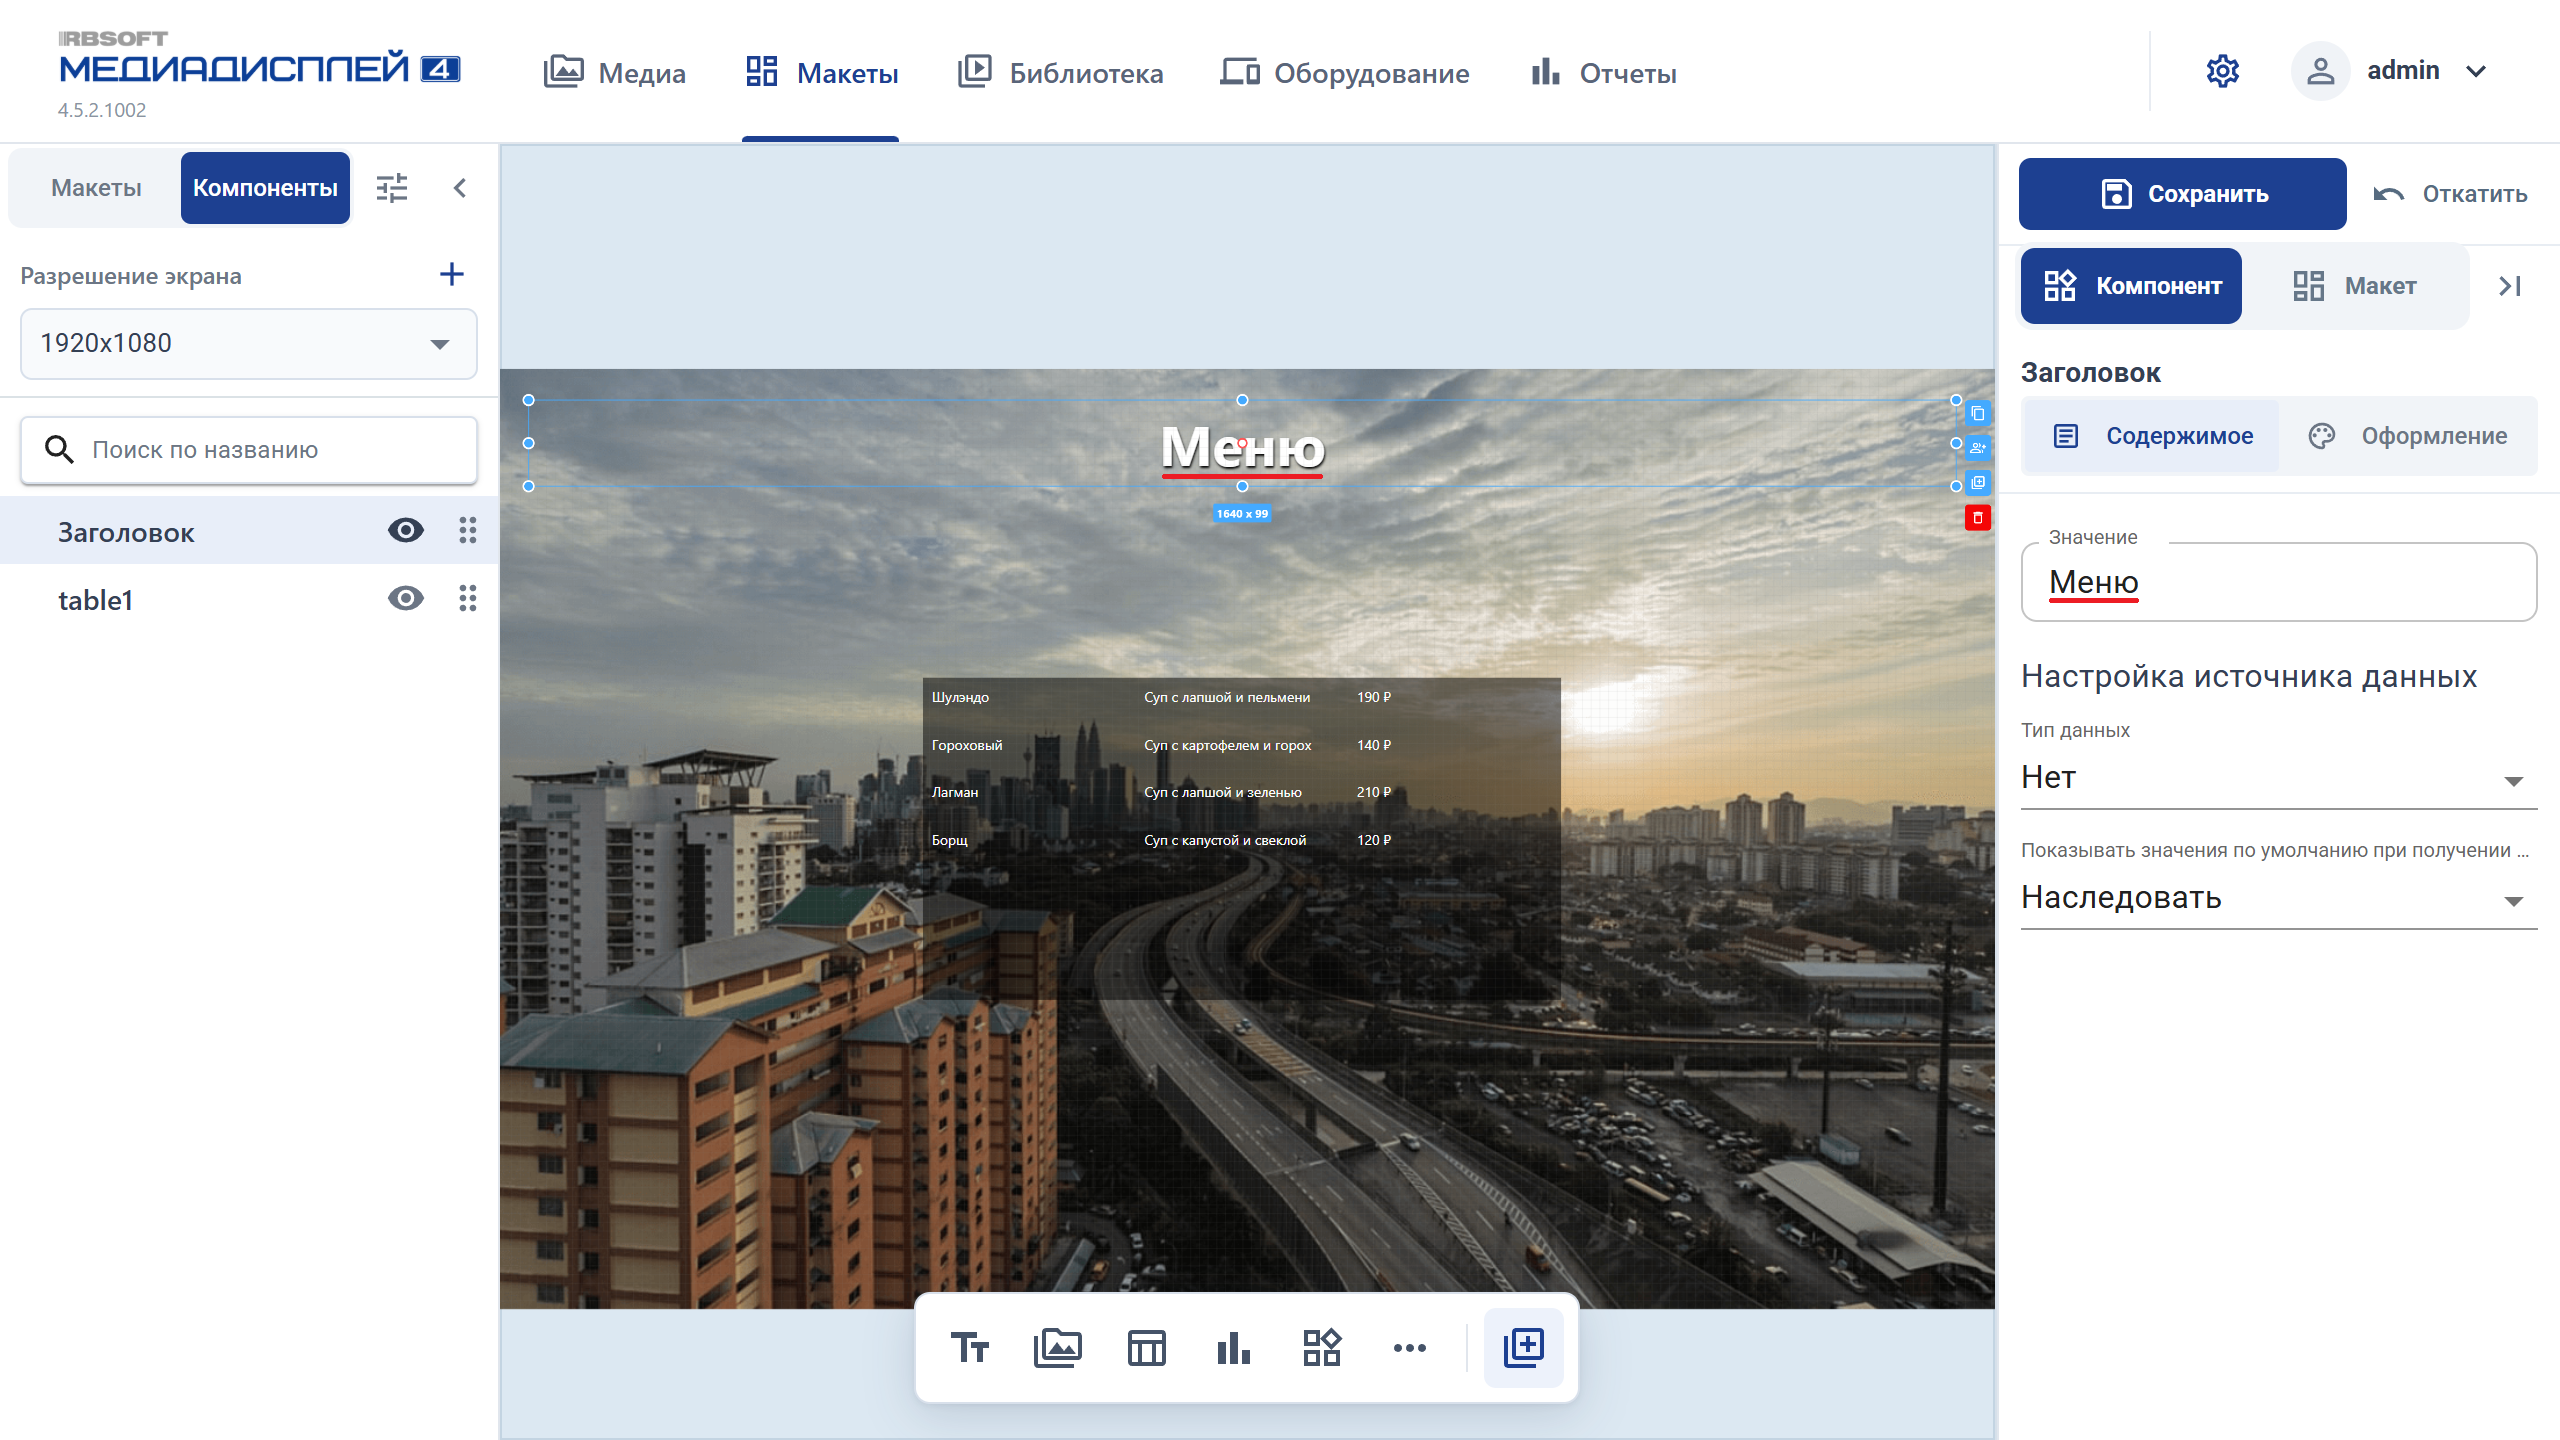Delete the selected heading with red trash icon
The width and height of the screenshot is (2560, 1440).
pyautogui.click(x=1978, y=518)
